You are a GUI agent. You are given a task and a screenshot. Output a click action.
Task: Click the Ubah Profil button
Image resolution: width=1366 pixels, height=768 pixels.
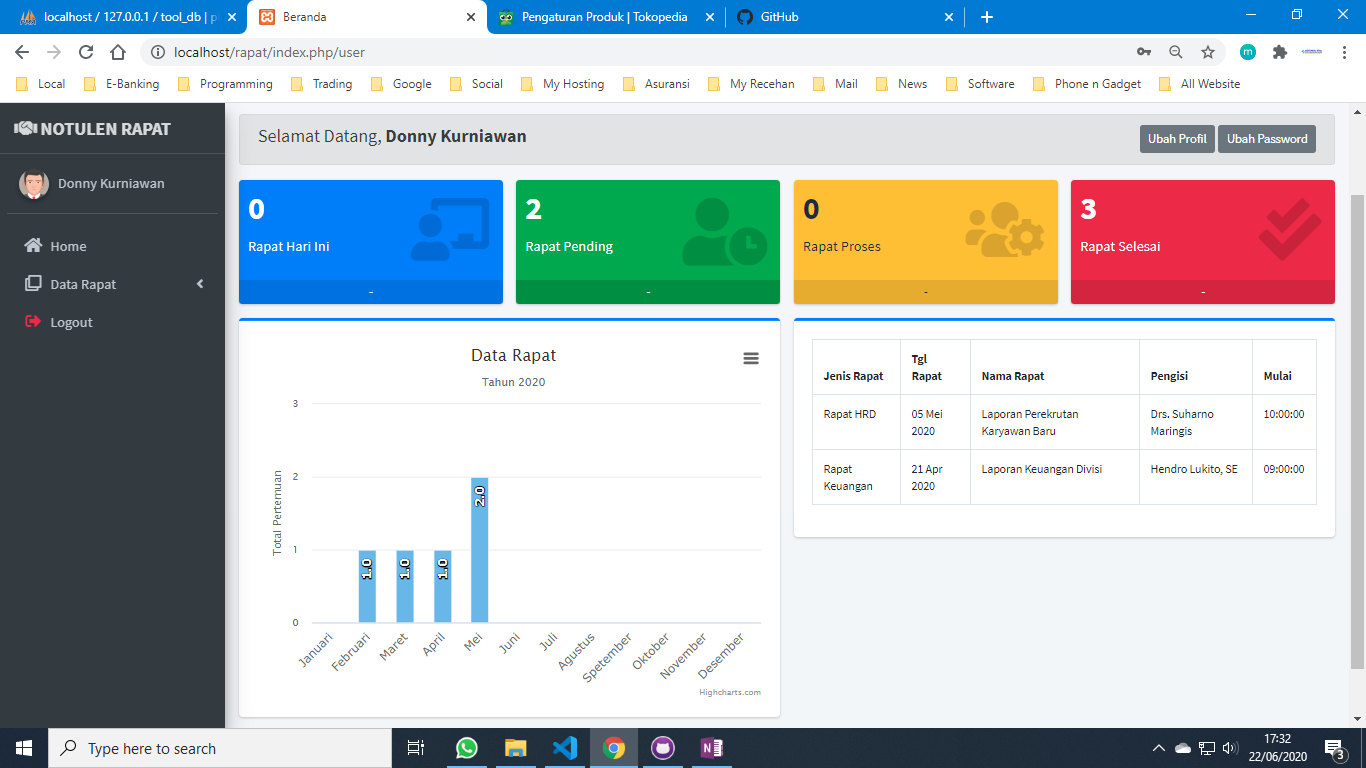click(x=1176, y=139)
